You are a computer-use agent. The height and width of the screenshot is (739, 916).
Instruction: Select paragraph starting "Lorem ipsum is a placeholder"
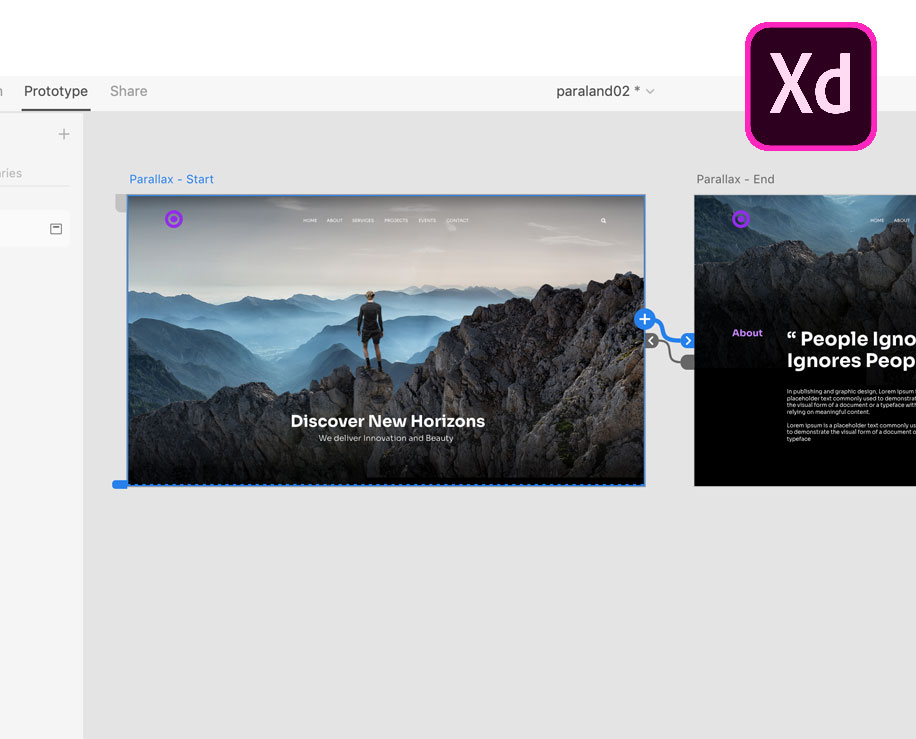click(x=851, y=432)
